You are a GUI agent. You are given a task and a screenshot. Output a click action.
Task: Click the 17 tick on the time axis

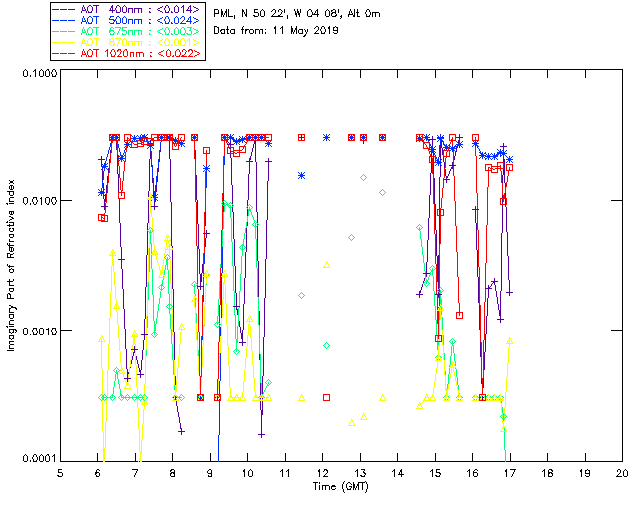click(x=510, y=472)
